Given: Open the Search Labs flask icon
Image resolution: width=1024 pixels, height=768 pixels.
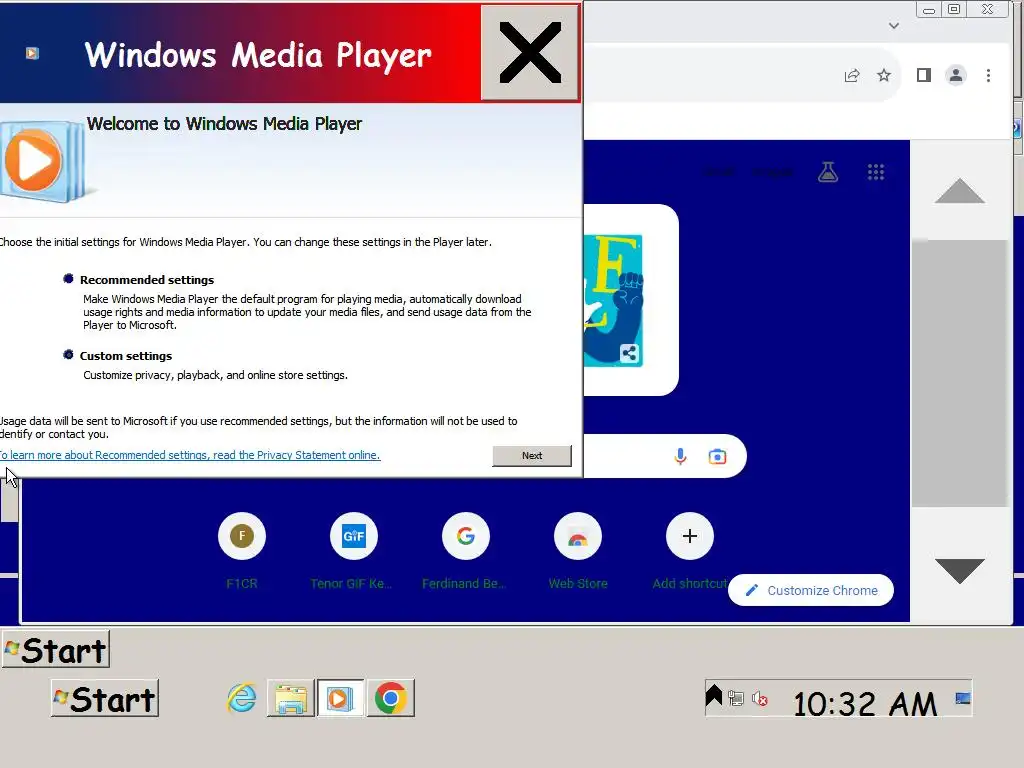Looking at the screenshot, I should [828, 172].
